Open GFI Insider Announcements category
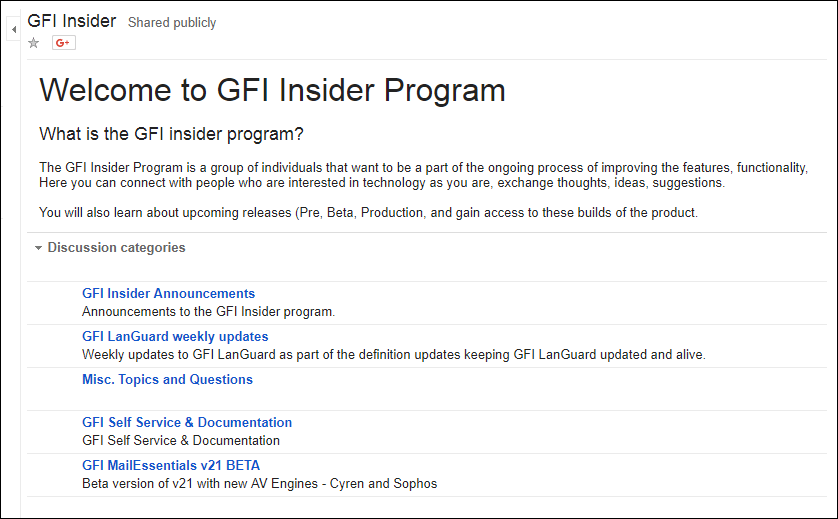 168,293
